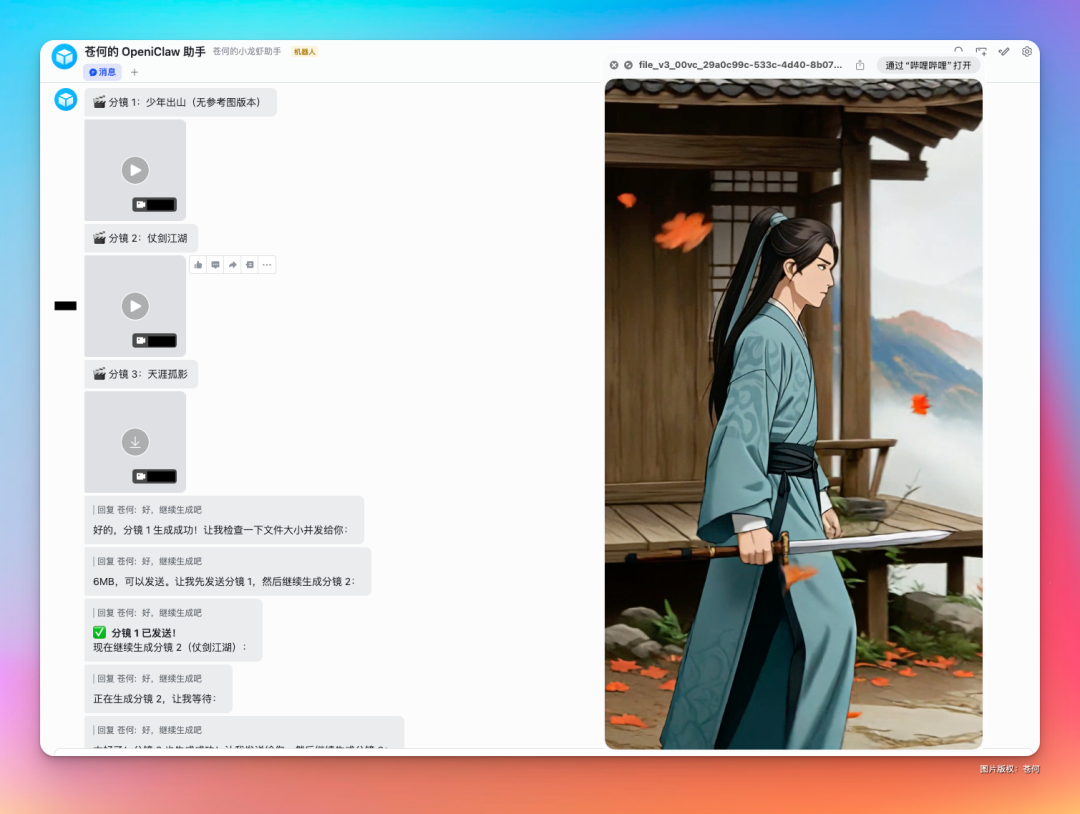The image size is (1080, 814).
Task: Play the 分镜 1 video
Action: click(x=135, y=170)
